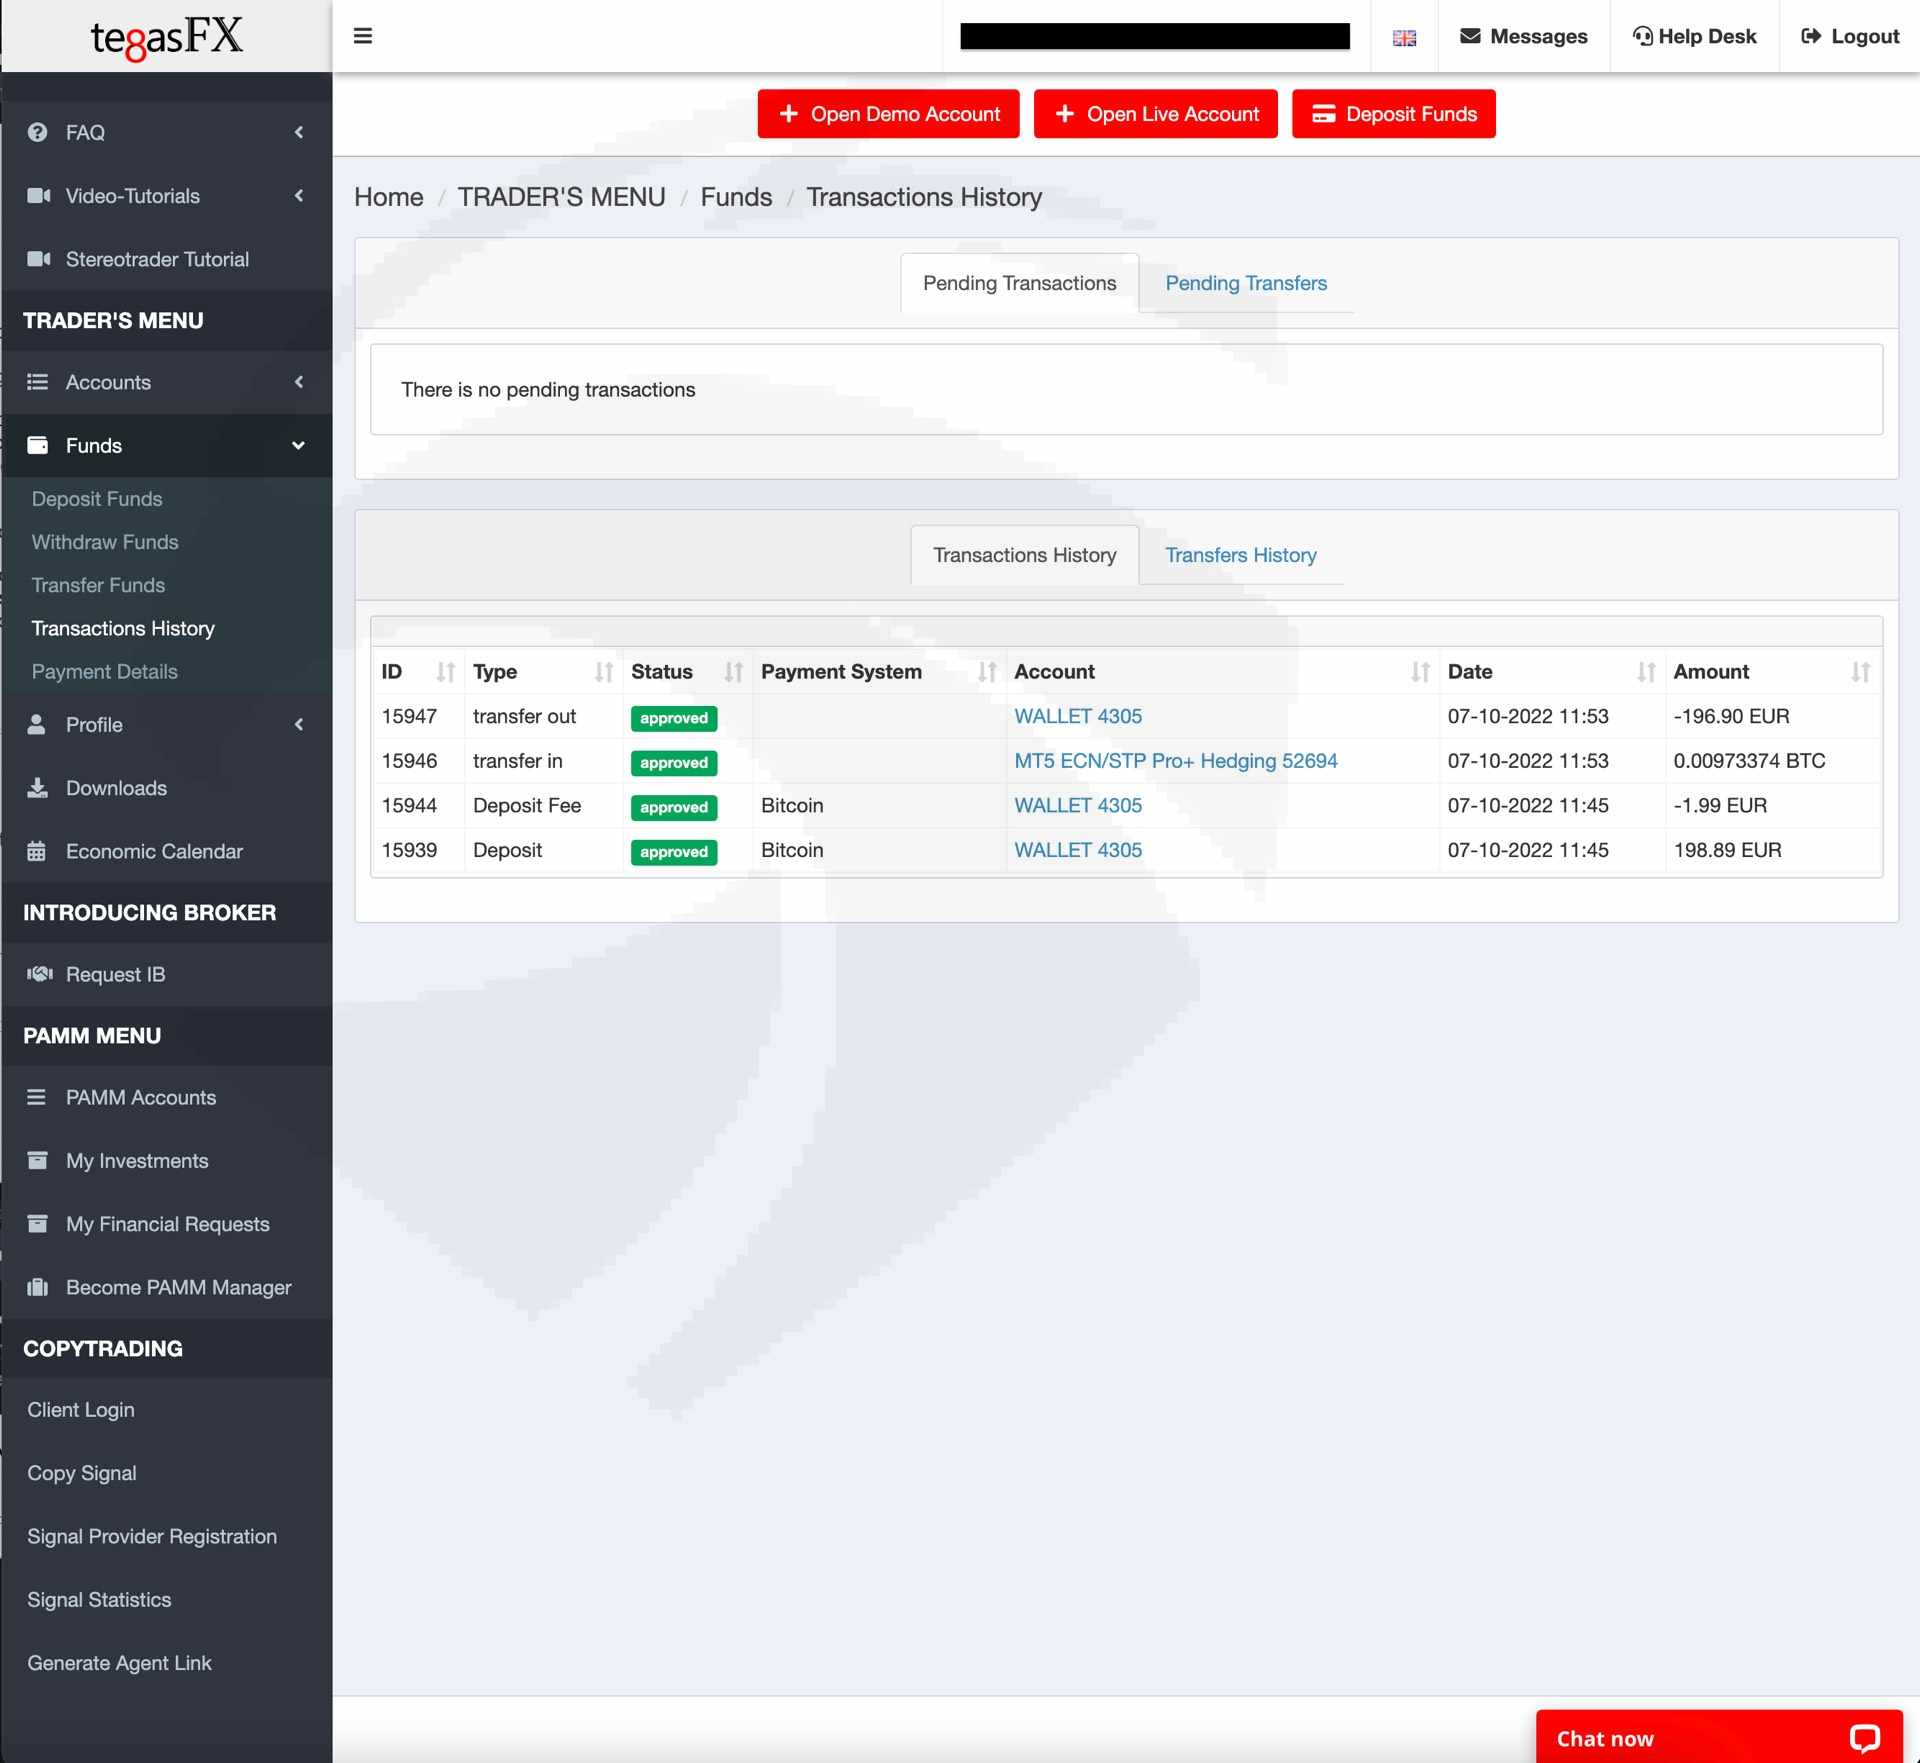The image size is (1920, 1763).
Task: Click the Request IB handshake icon
Action: click(x=40, y=974)
